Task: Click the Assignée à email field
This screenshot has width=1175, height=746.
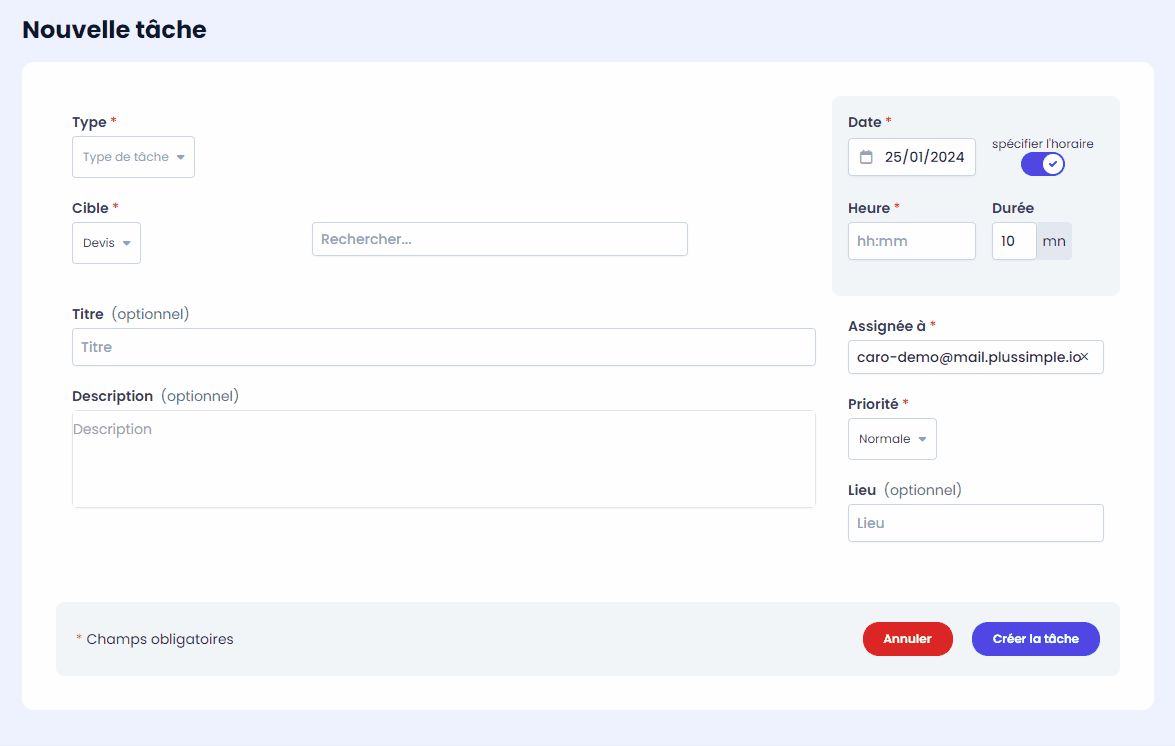Action: 976,357
